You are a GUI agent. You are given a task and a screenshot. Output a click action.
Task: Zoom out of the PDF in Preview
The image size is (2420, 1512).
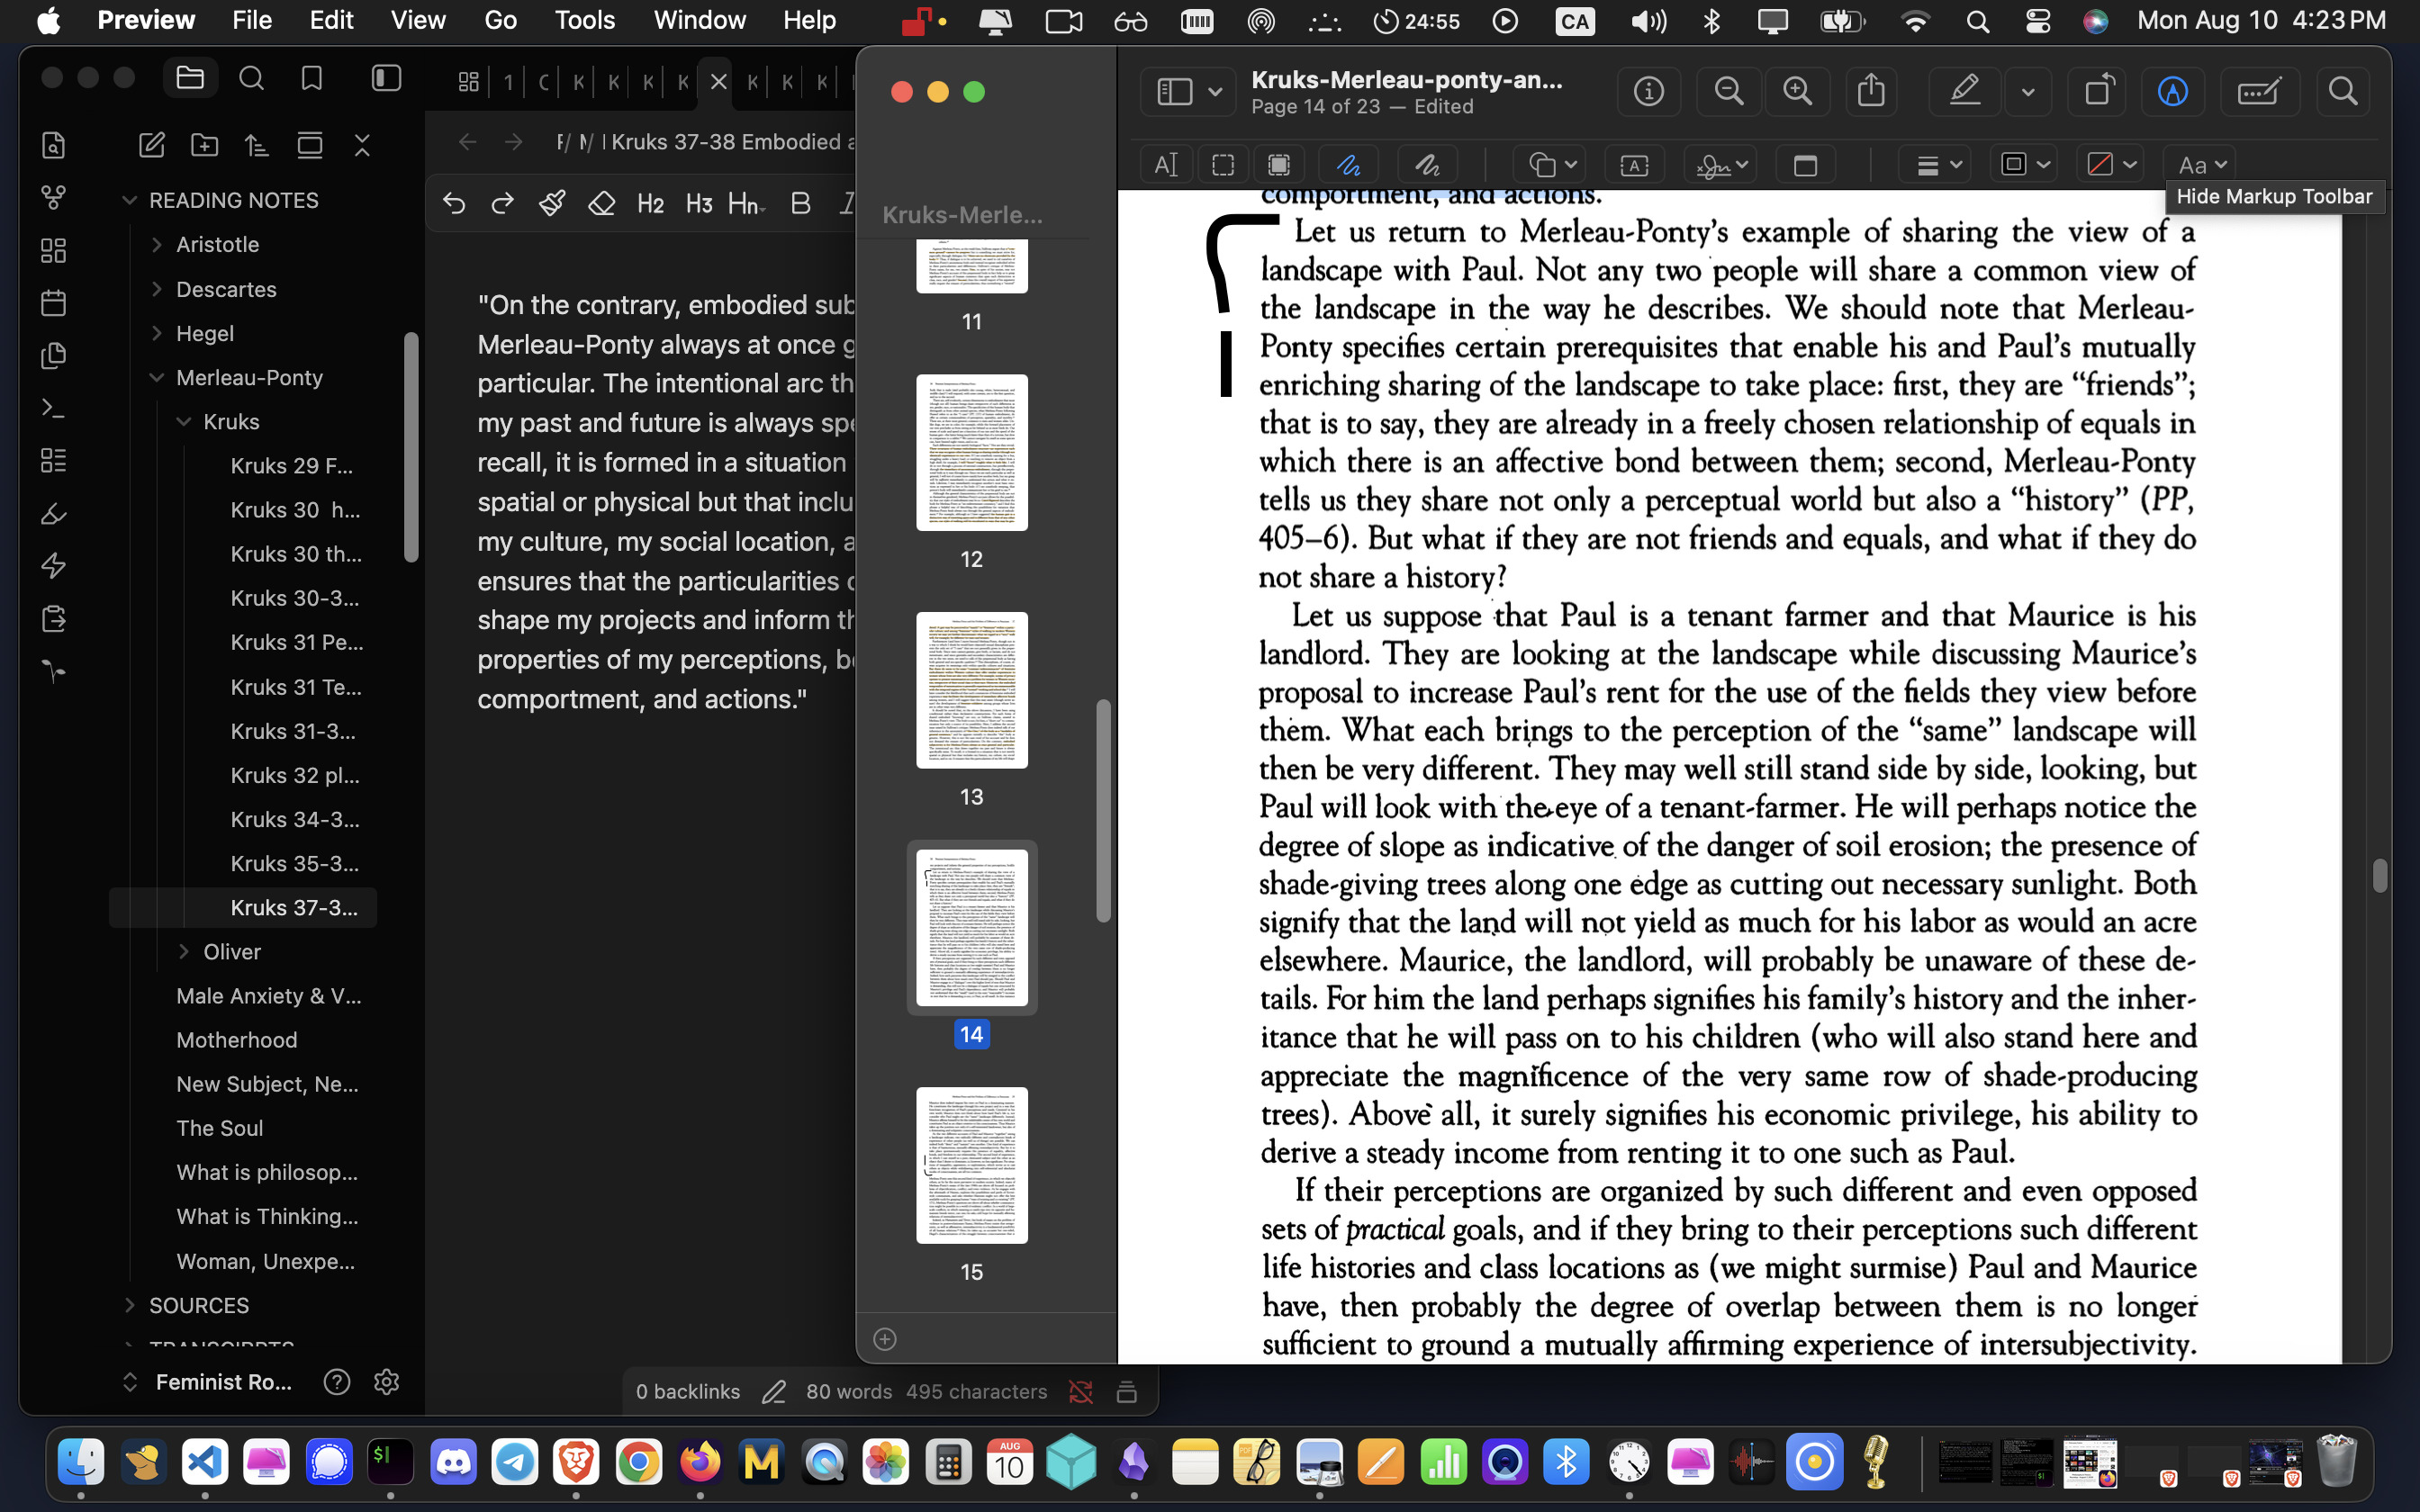click(x=1729, y=92)
